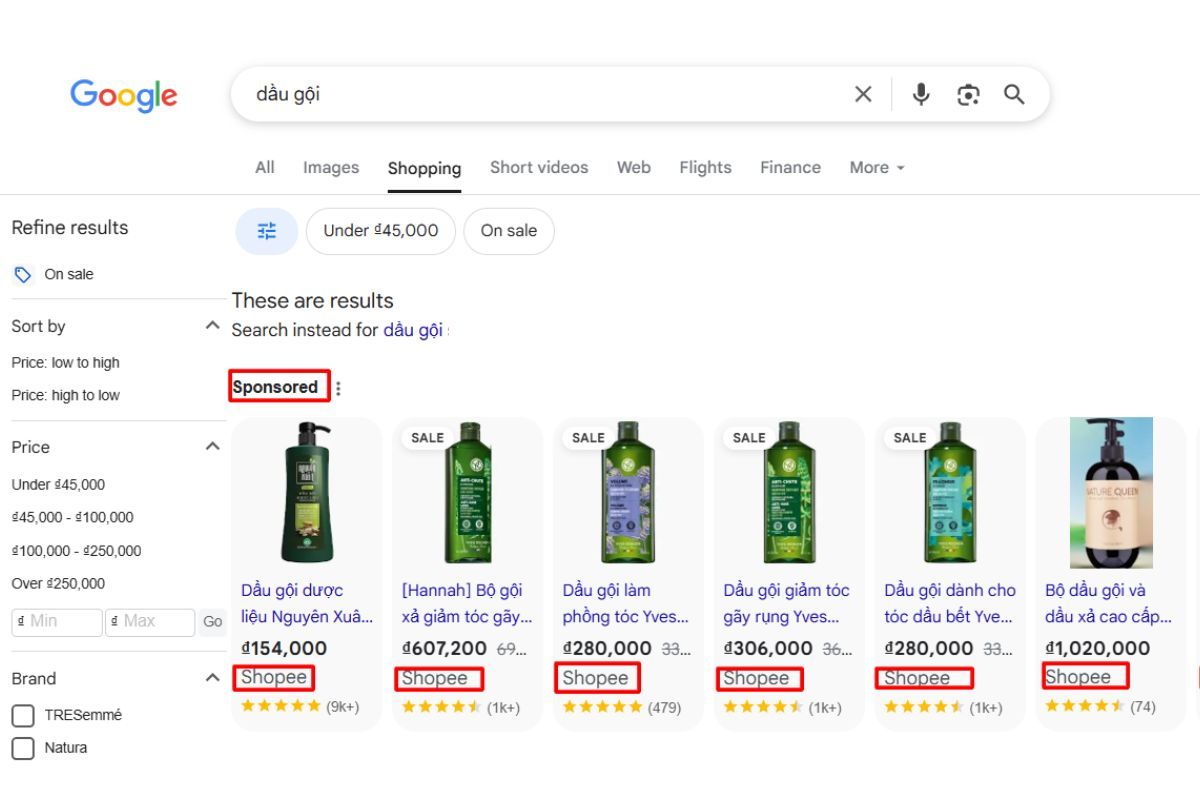This screenshot has width=1200, height=800.
Task: Open the three-dot menu beside Sponsored
Action: pos(338,388)
